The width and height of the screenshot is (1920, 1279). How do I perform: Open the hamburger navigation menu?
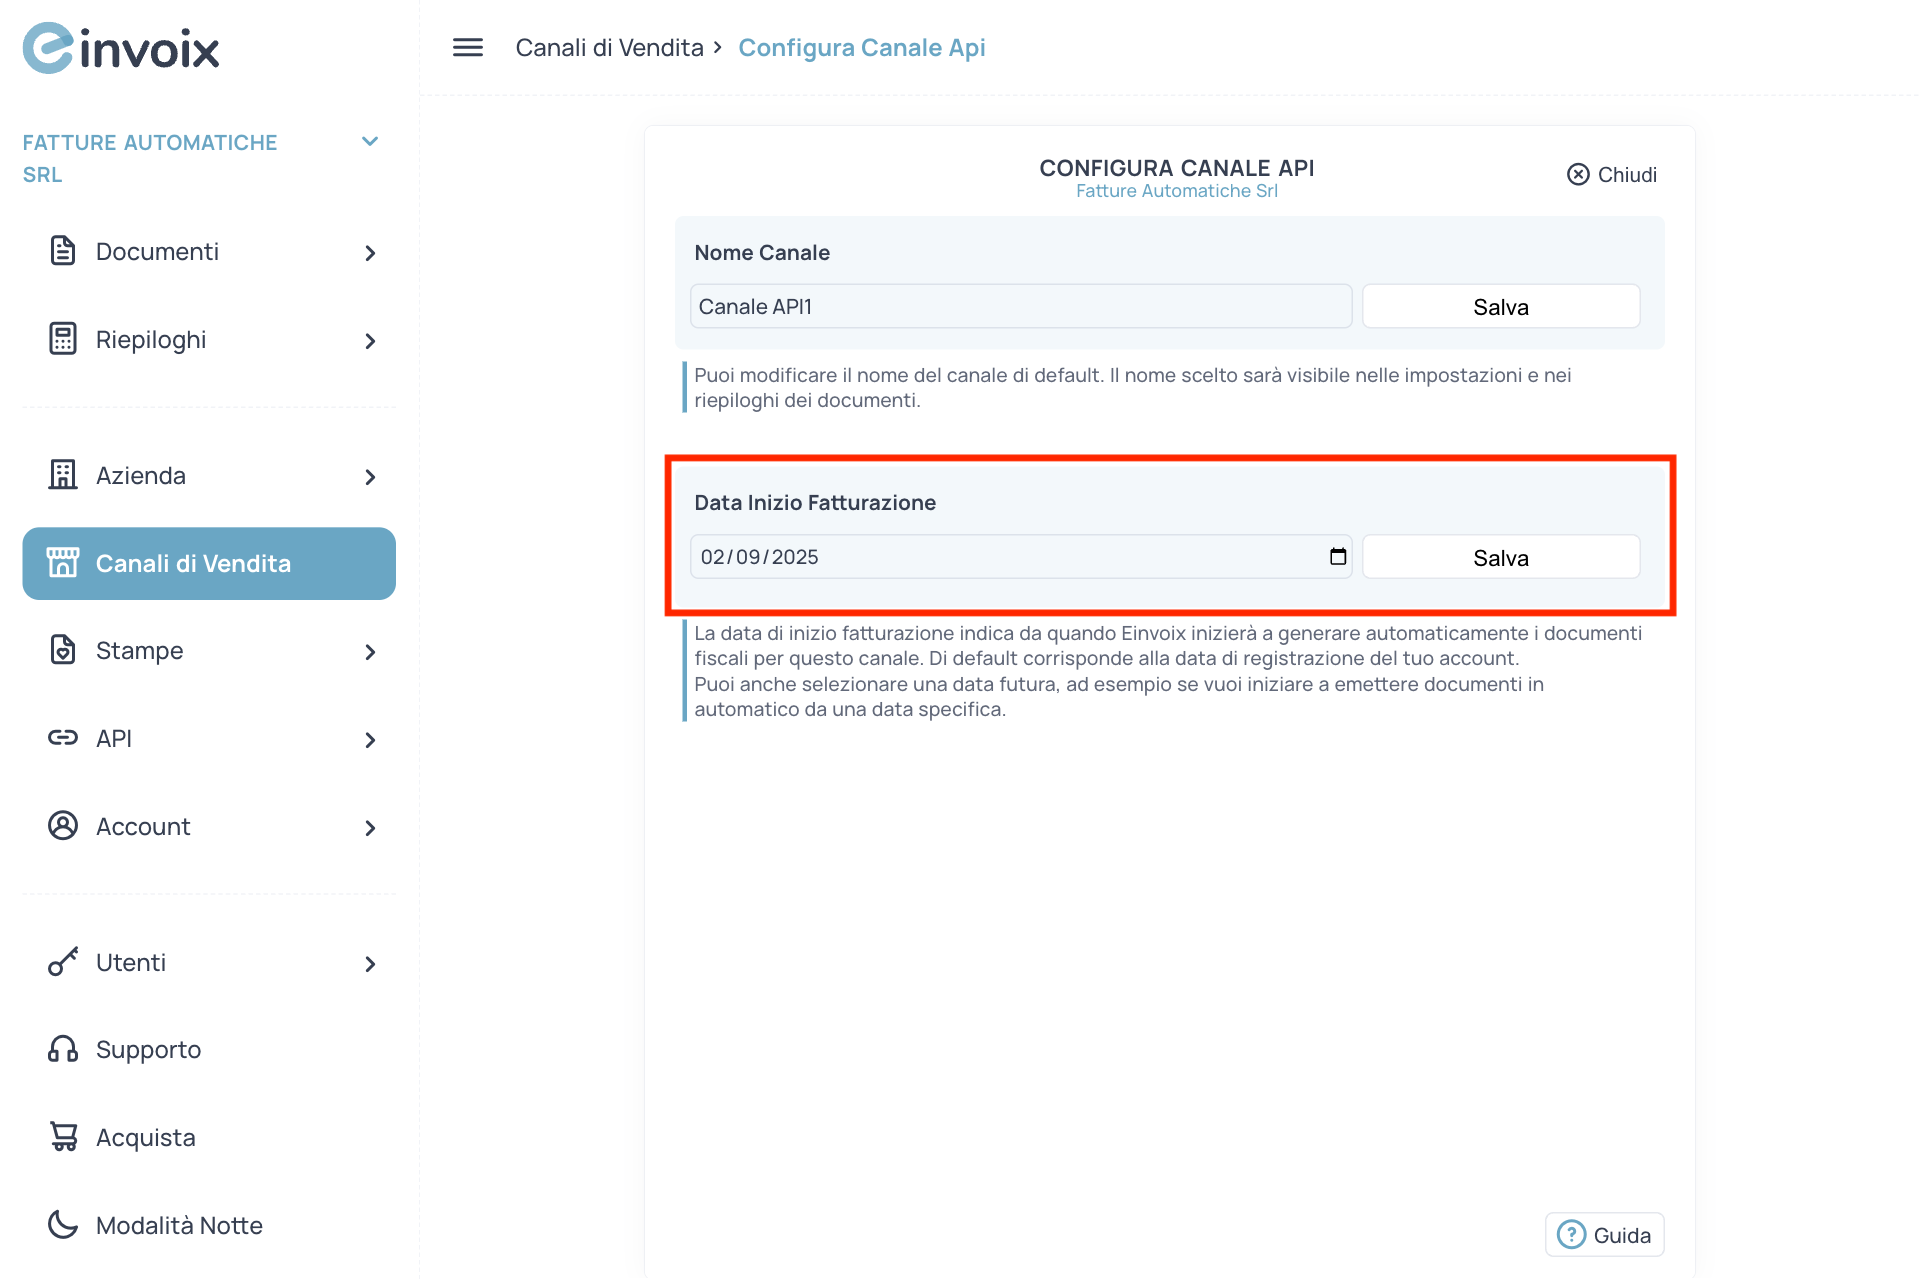tap(466, 47)
